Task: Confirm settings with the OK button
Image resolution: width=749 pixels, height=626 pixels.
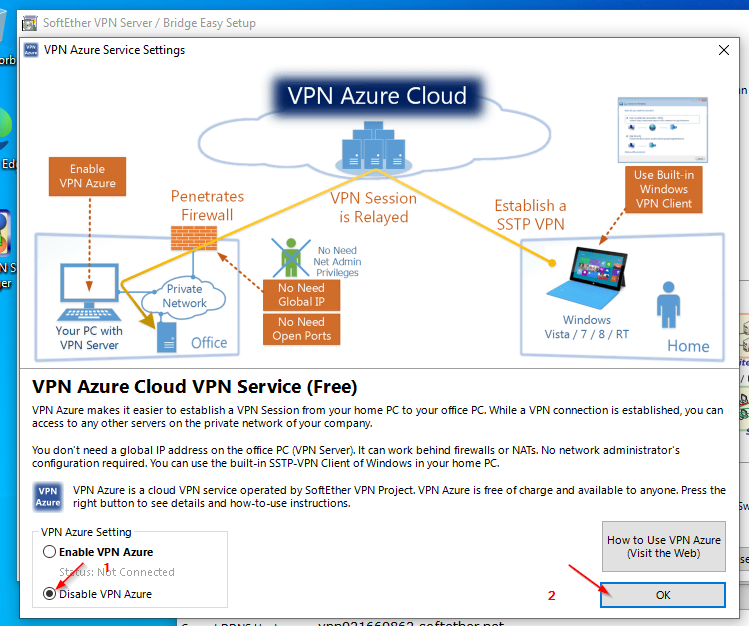Action: coord(663,595)
